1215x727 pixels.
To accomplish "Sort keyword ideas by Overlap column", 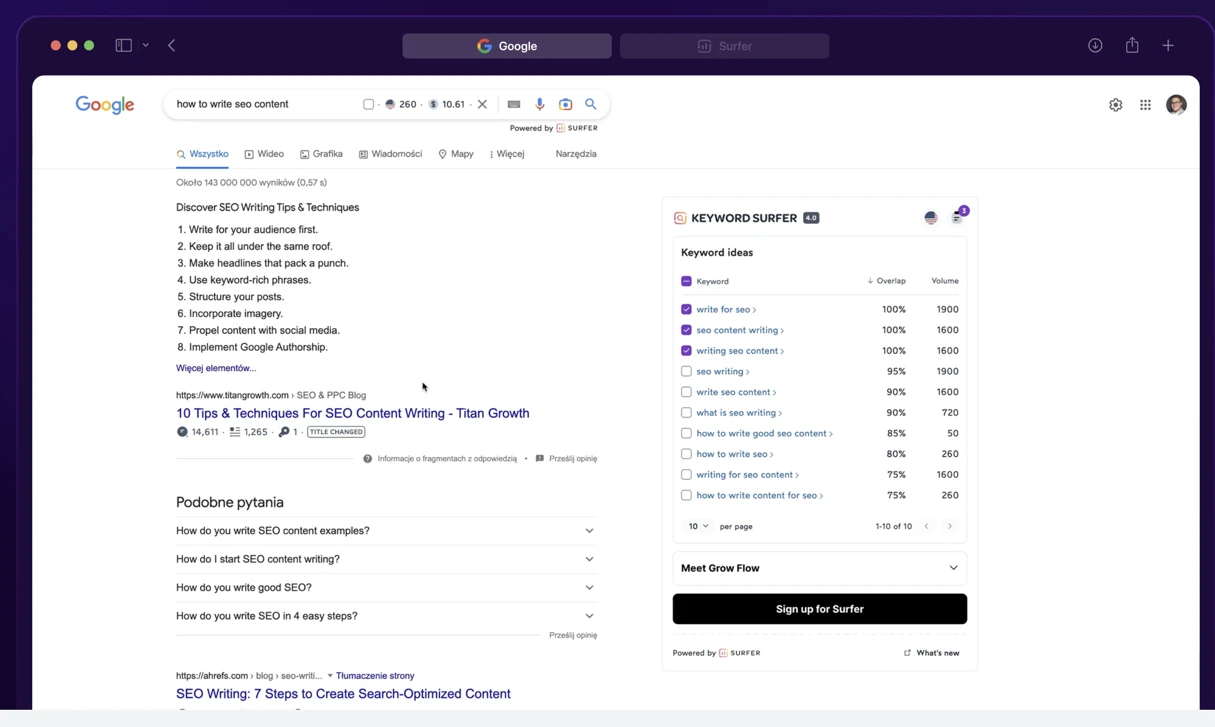I will point(886,281).
